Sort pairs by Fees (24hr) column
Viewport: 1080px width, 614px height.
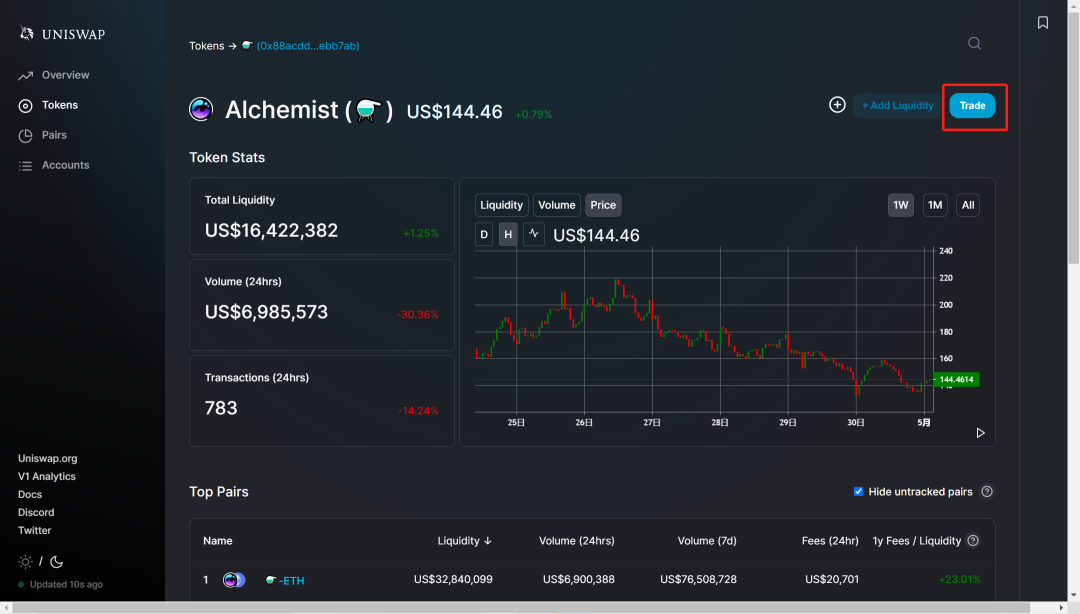tap(830, 541)
